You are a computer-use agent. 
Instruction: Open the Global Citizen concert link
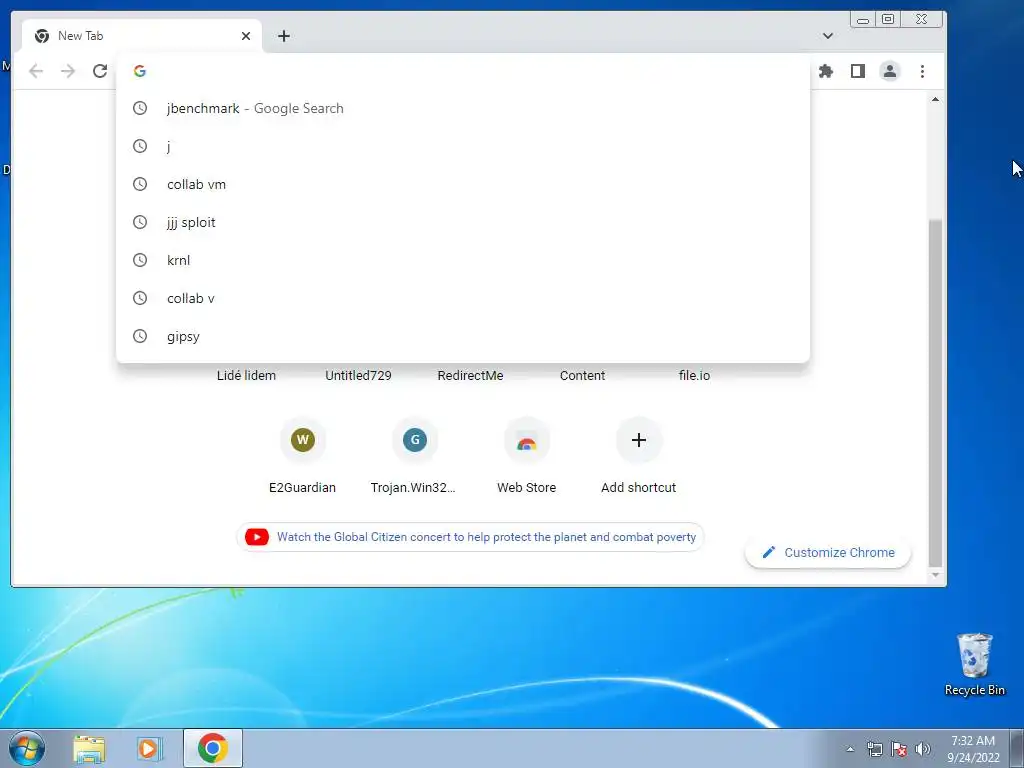(470, 537)
